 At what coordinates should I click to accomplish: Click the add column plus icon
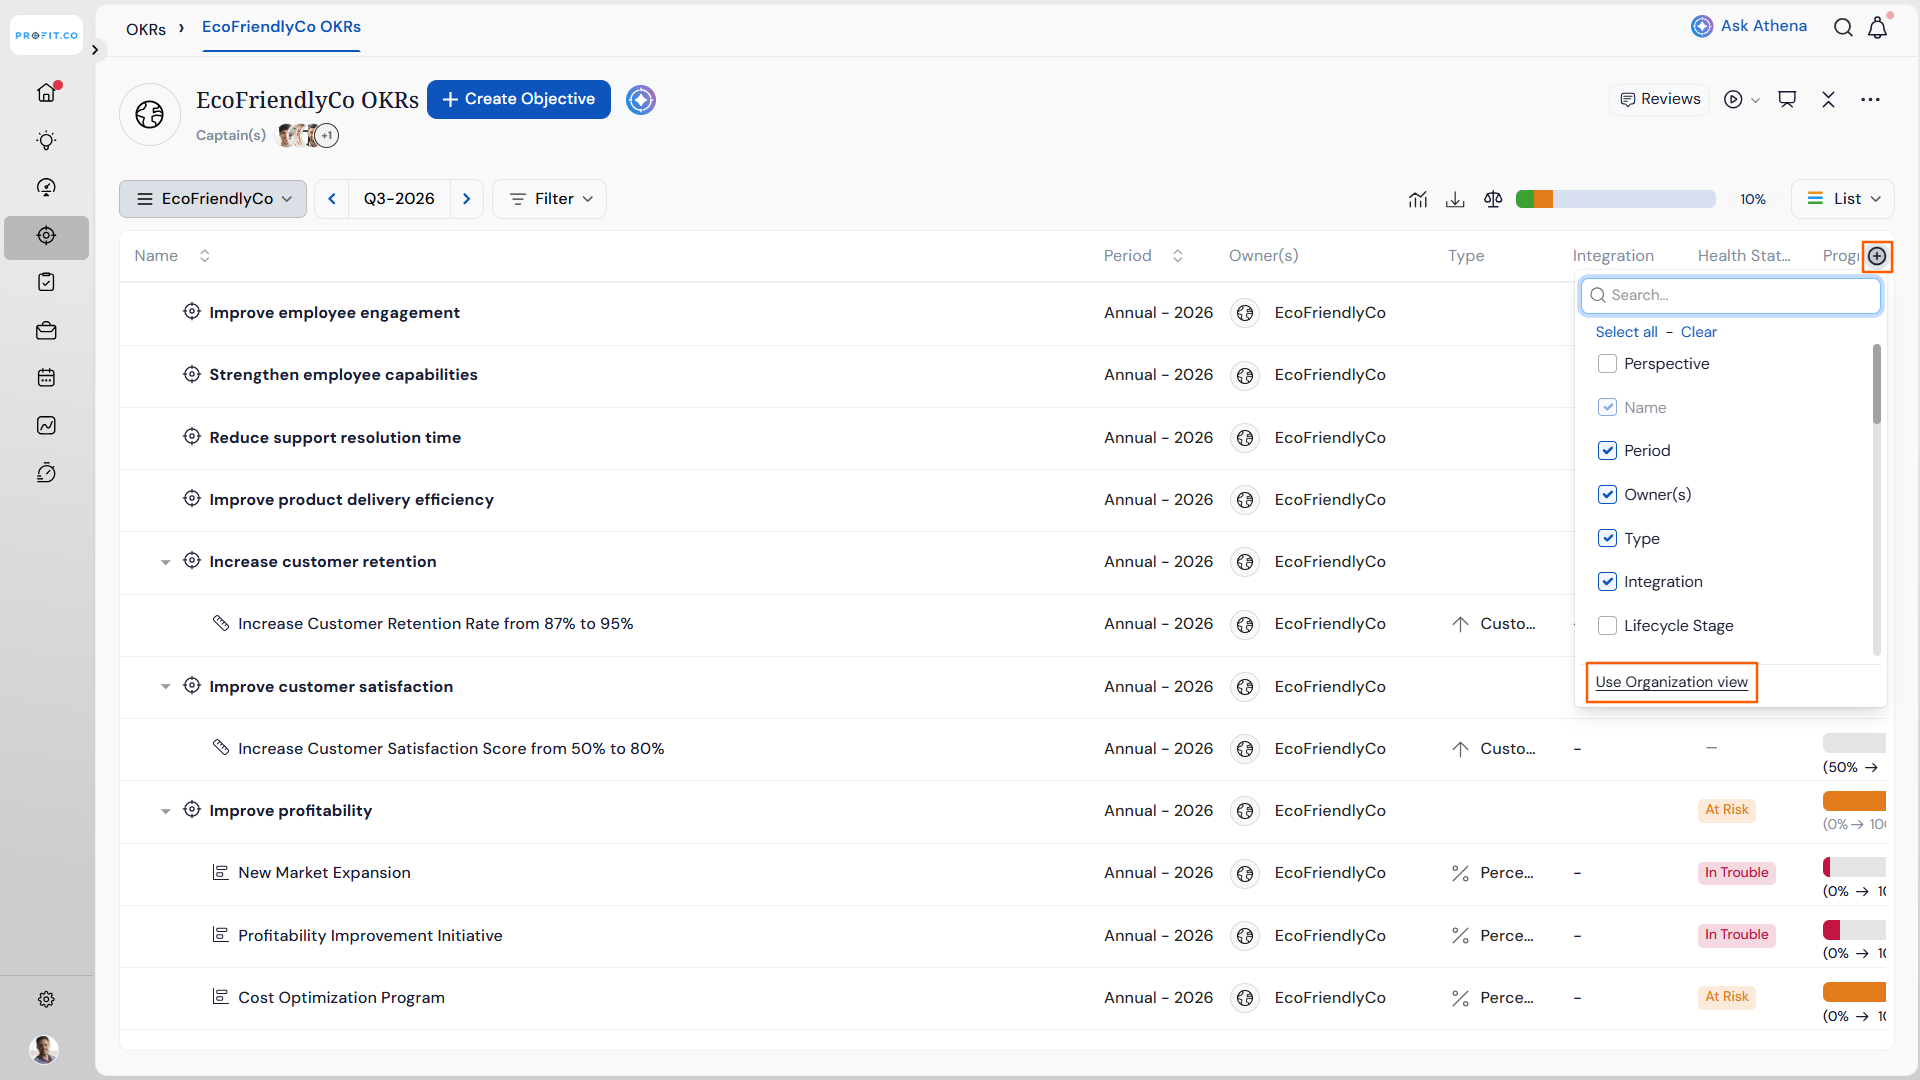coord(1877,256)
